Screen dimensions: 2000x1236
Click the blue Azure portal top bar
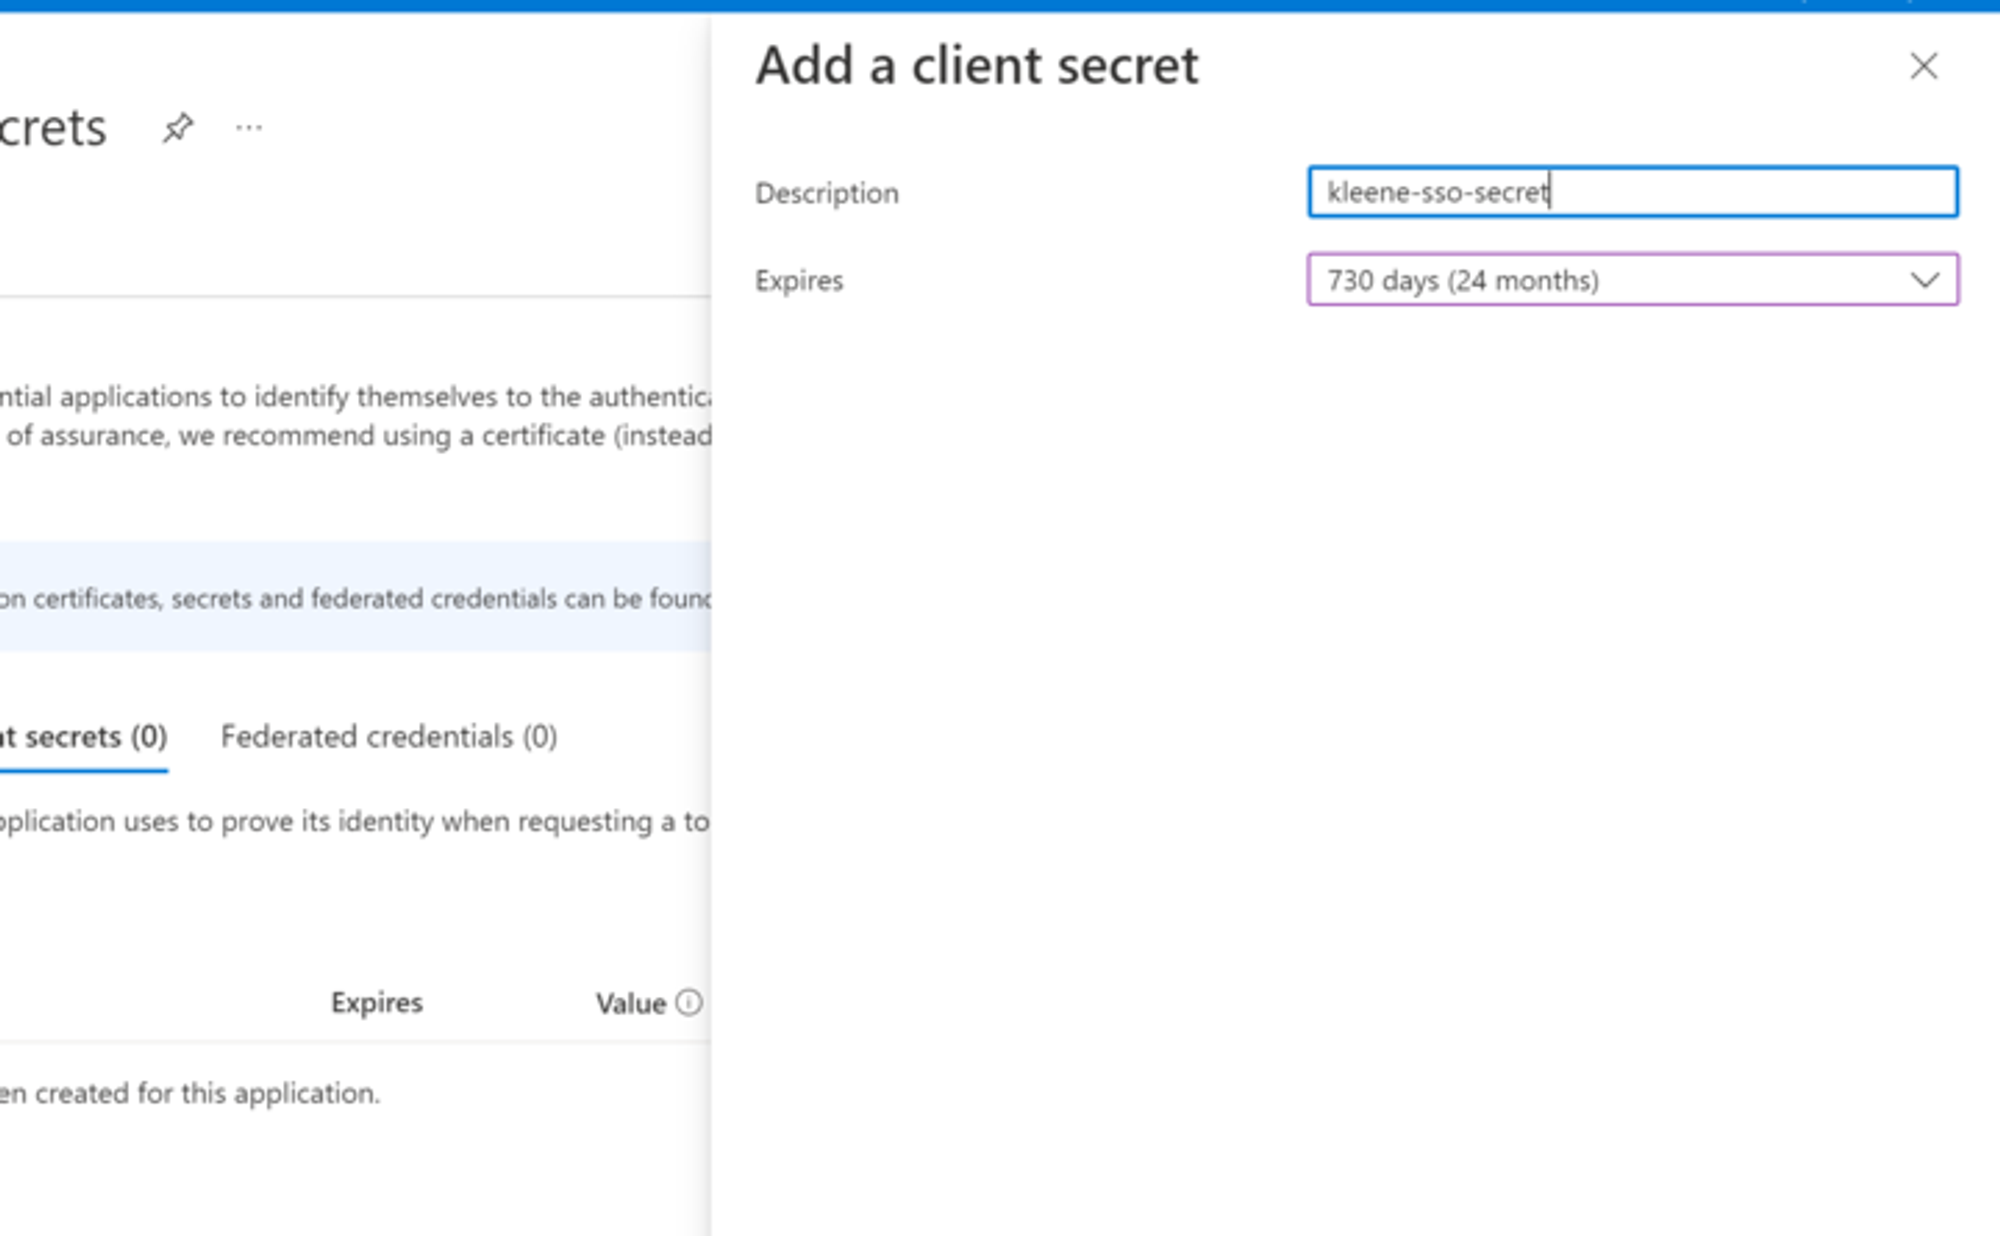click(x=1000, y=5)
